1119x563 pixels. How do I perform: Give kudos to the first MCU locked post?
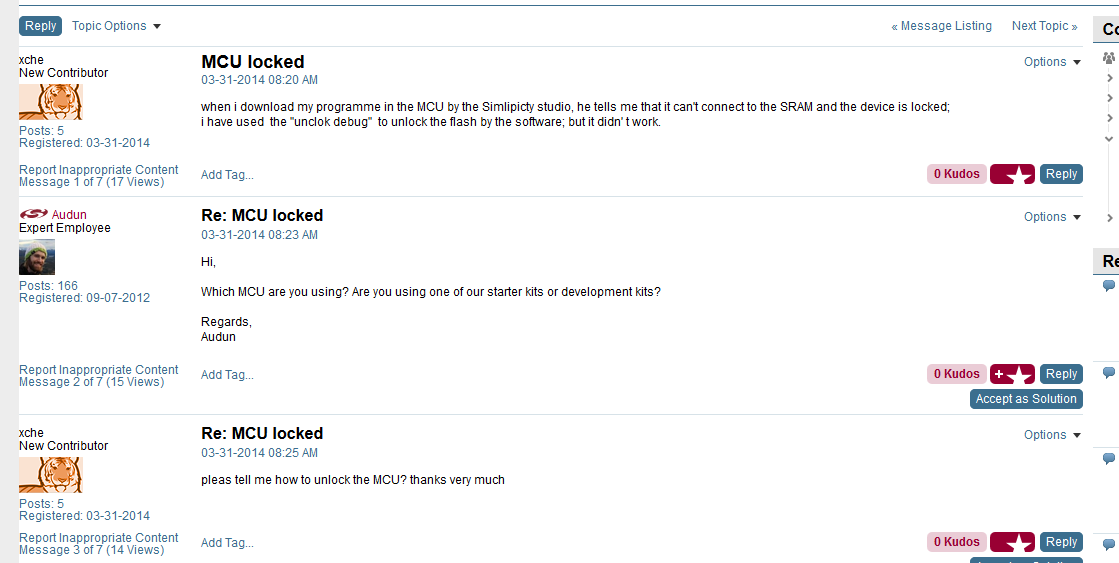tap(1012, 174)
